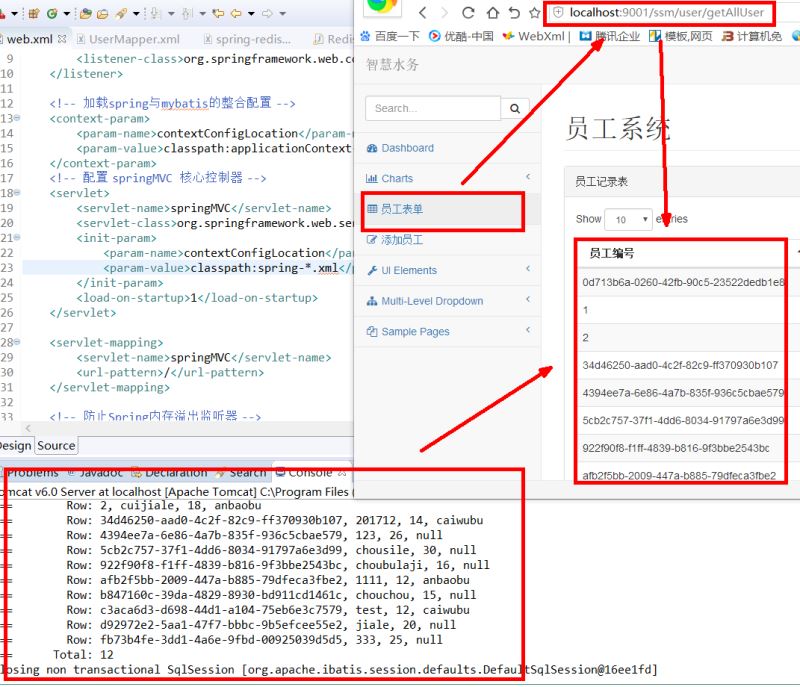The height and width of the screenshot is (687, 800).
Task: Open the back navigation history dropdown
Action: (251, 14)
